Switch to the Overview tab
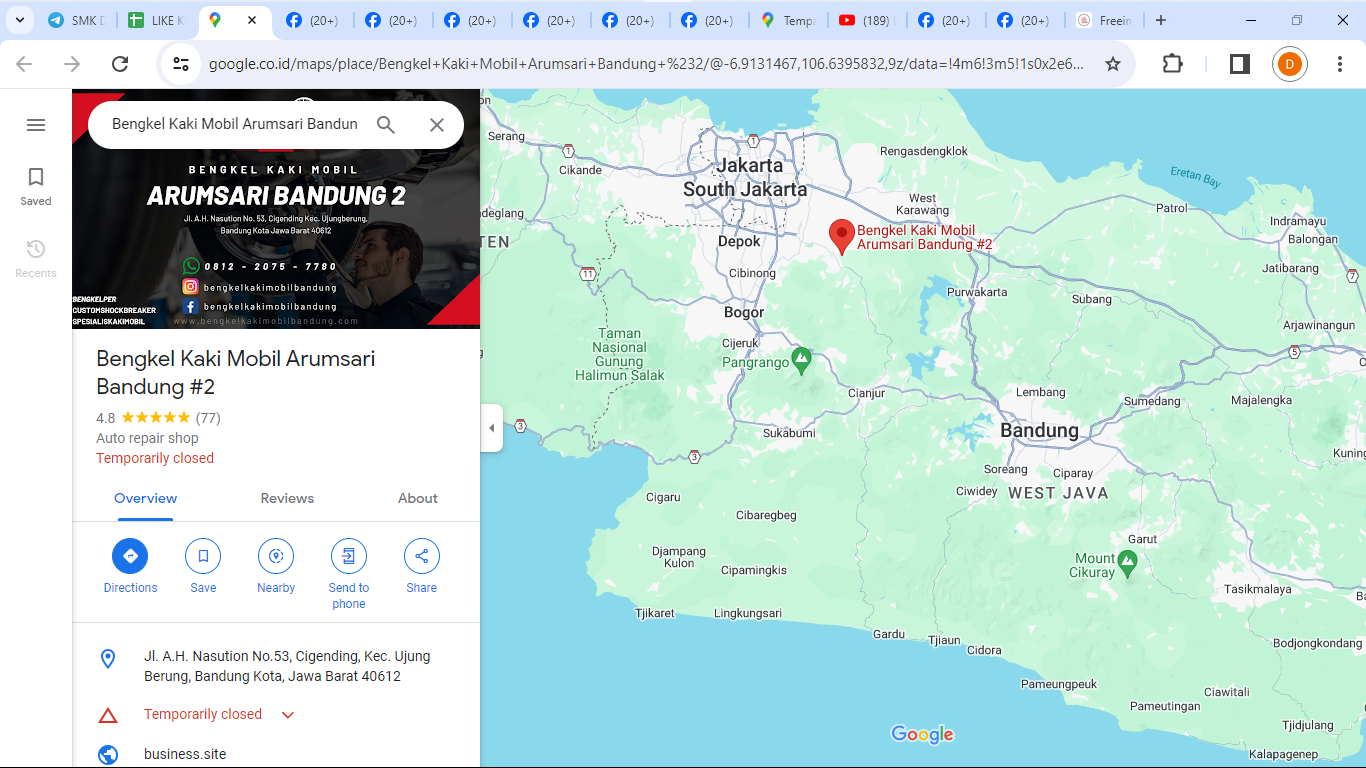 (145, 498)
